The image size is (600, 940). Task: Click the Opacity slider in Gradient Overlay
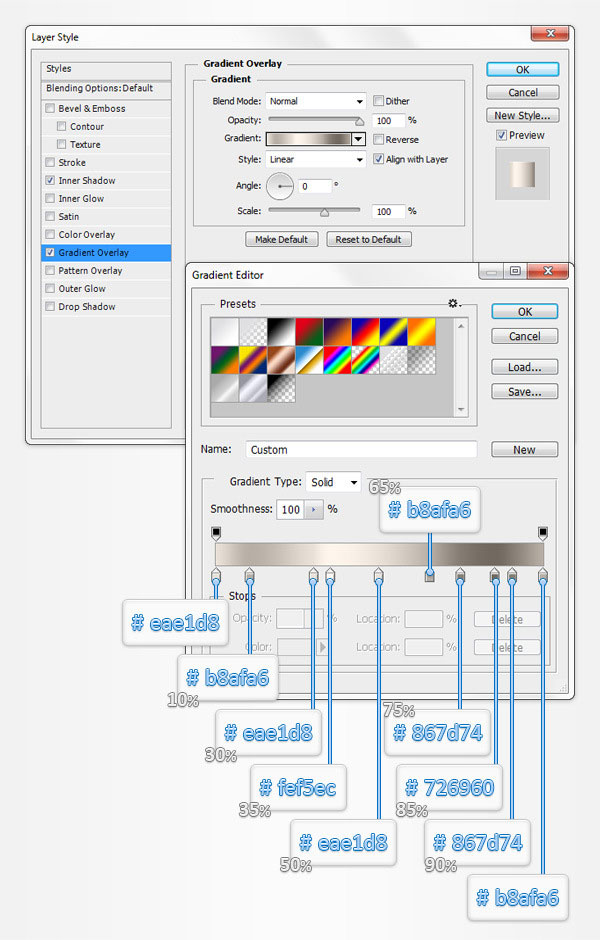click(316, 120)
